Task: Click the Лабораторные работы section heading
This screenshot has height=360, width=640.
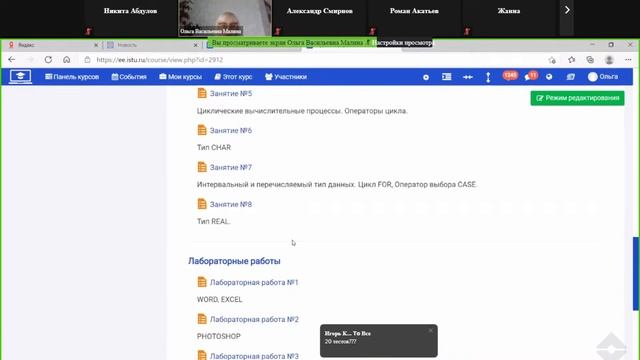Action: pyautogui.click(x=234, y=261)
